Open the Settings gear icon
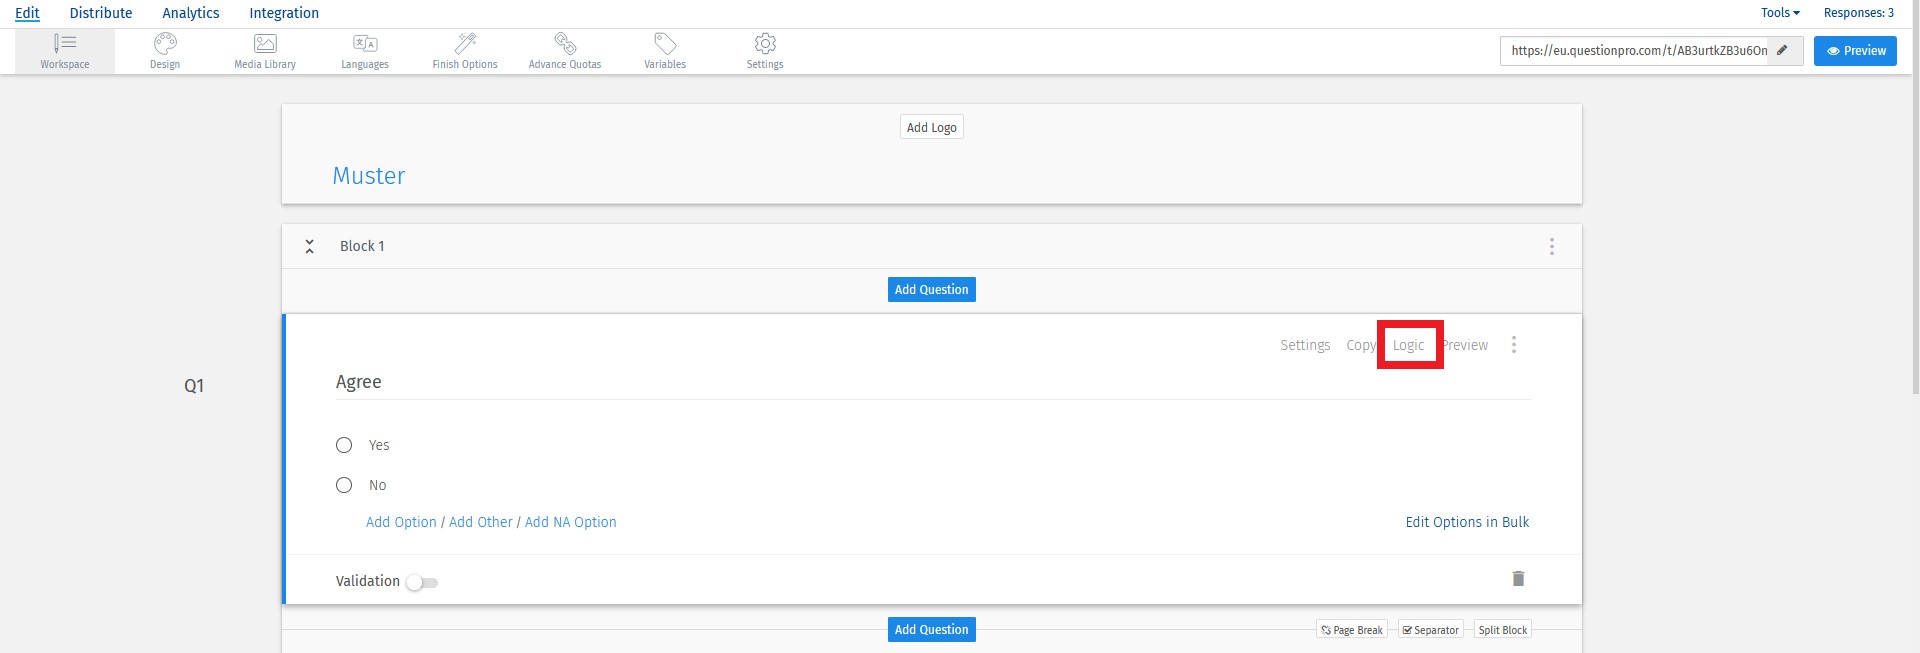The width and height of the screenshot is (1920, 653). [x=765, y=44]
